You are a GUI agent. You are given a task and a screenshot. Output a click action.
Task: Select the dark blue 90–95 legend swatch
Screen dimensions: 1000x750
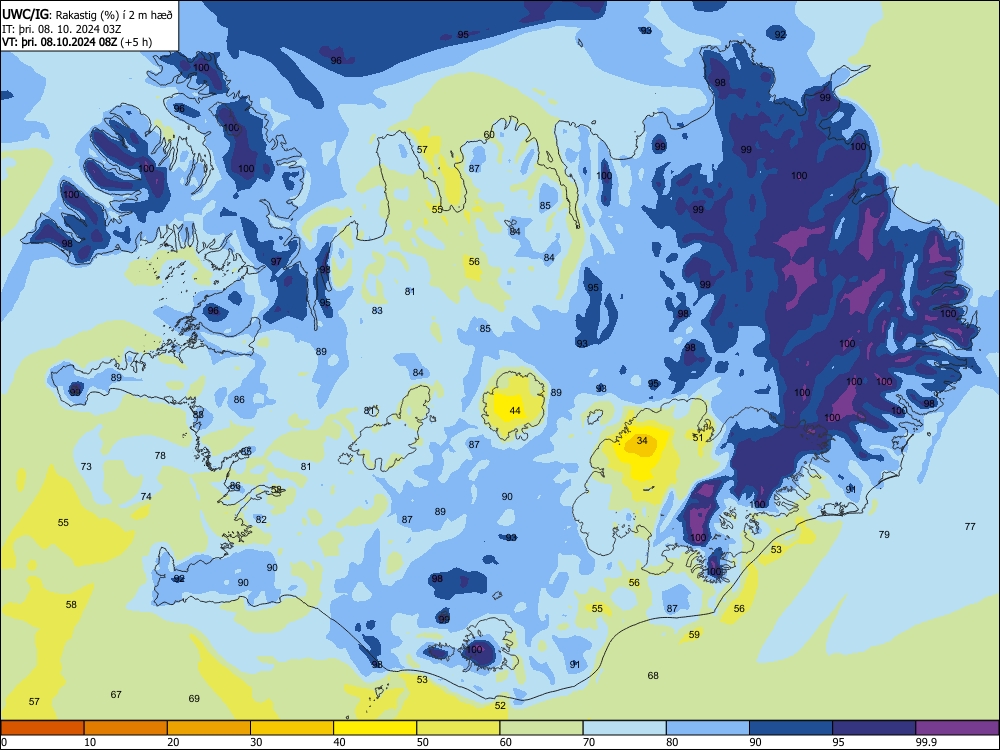click(791, 728)
